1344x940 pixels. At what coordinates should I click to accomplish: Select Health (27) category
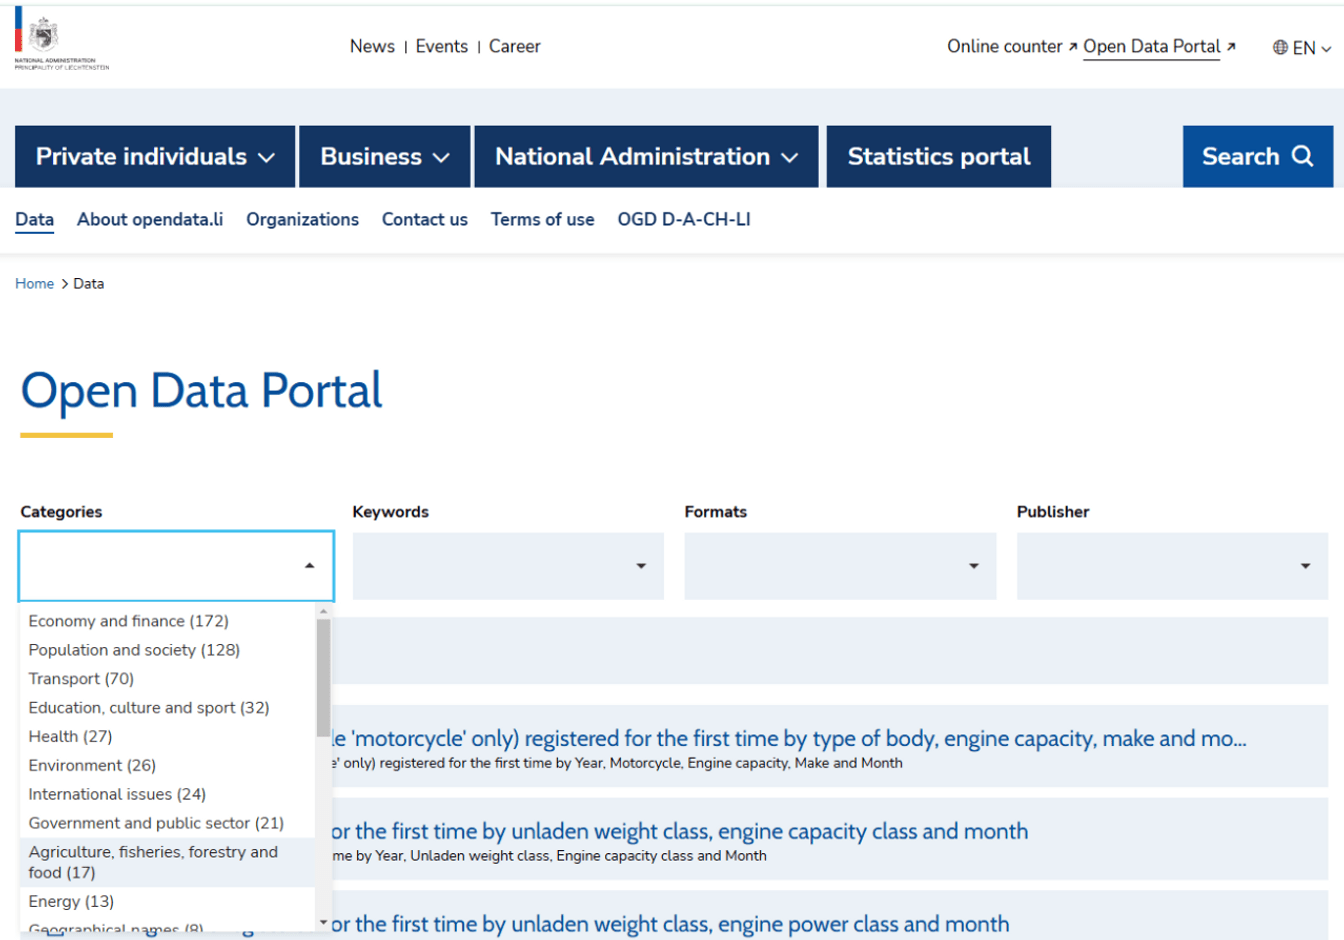click(167, 737)
